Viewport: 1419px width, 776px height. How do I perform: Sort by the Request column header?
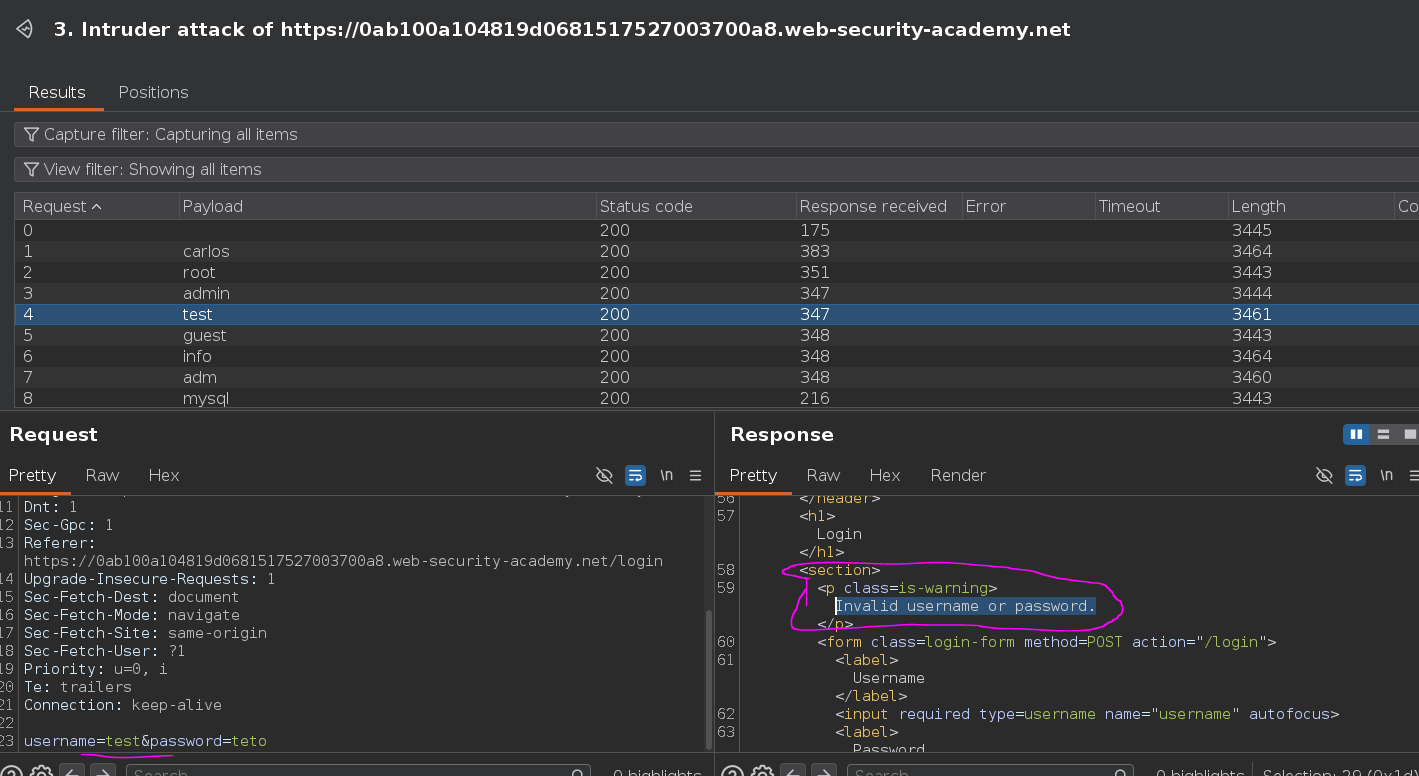pos(97,206)
